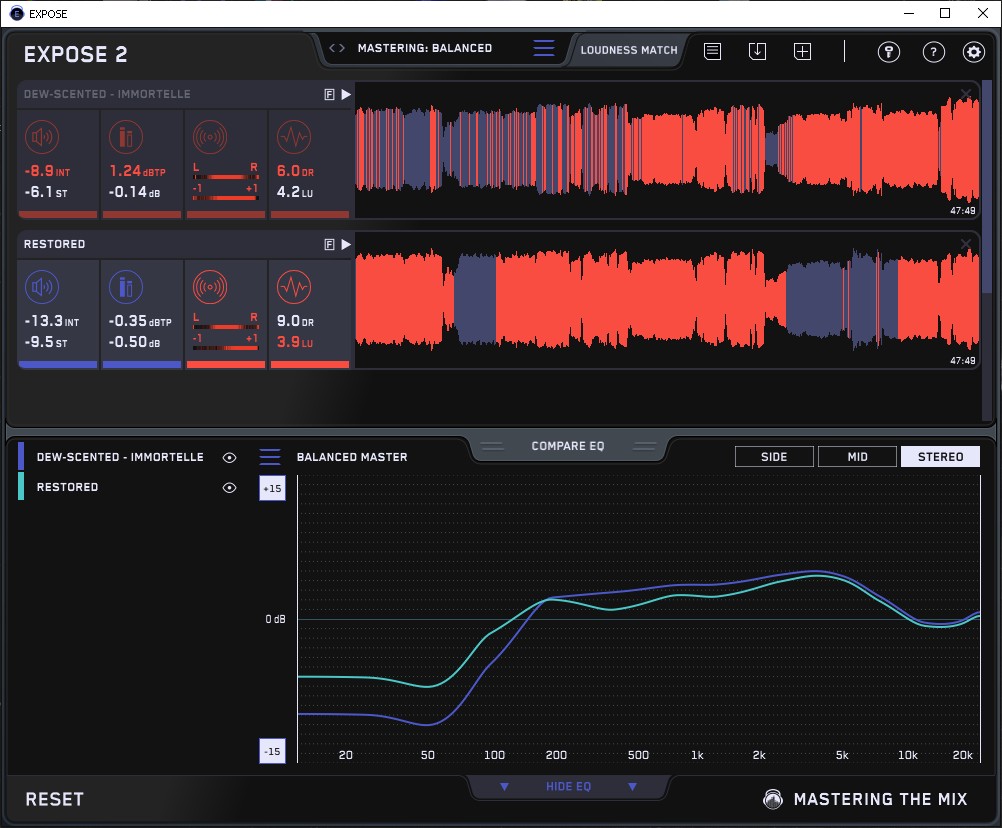Image resolution: width=1002 pixels, height=828 pixels.
Task: Click the help question mark icon
Action: click(933, 52)
